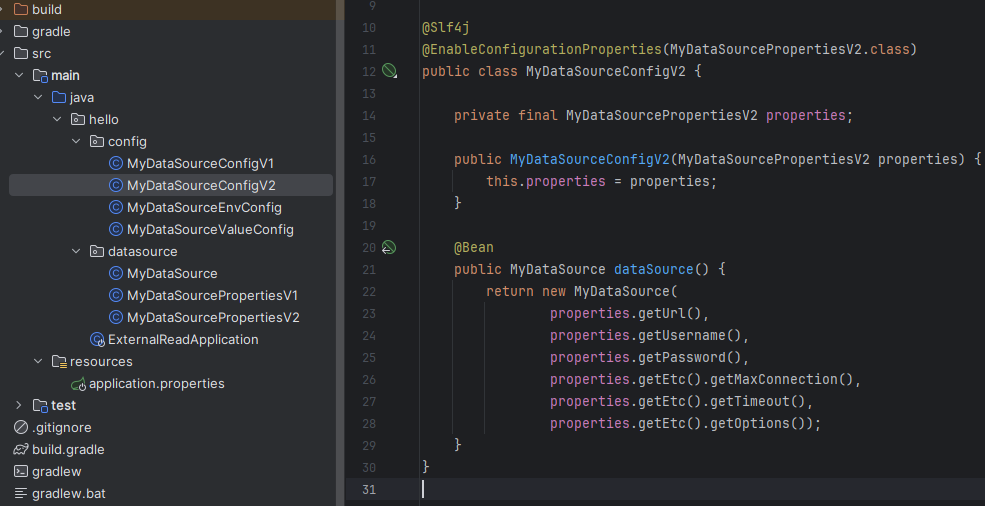Click the config package icon
Screen dimensions: 985x506
[97, 141]
